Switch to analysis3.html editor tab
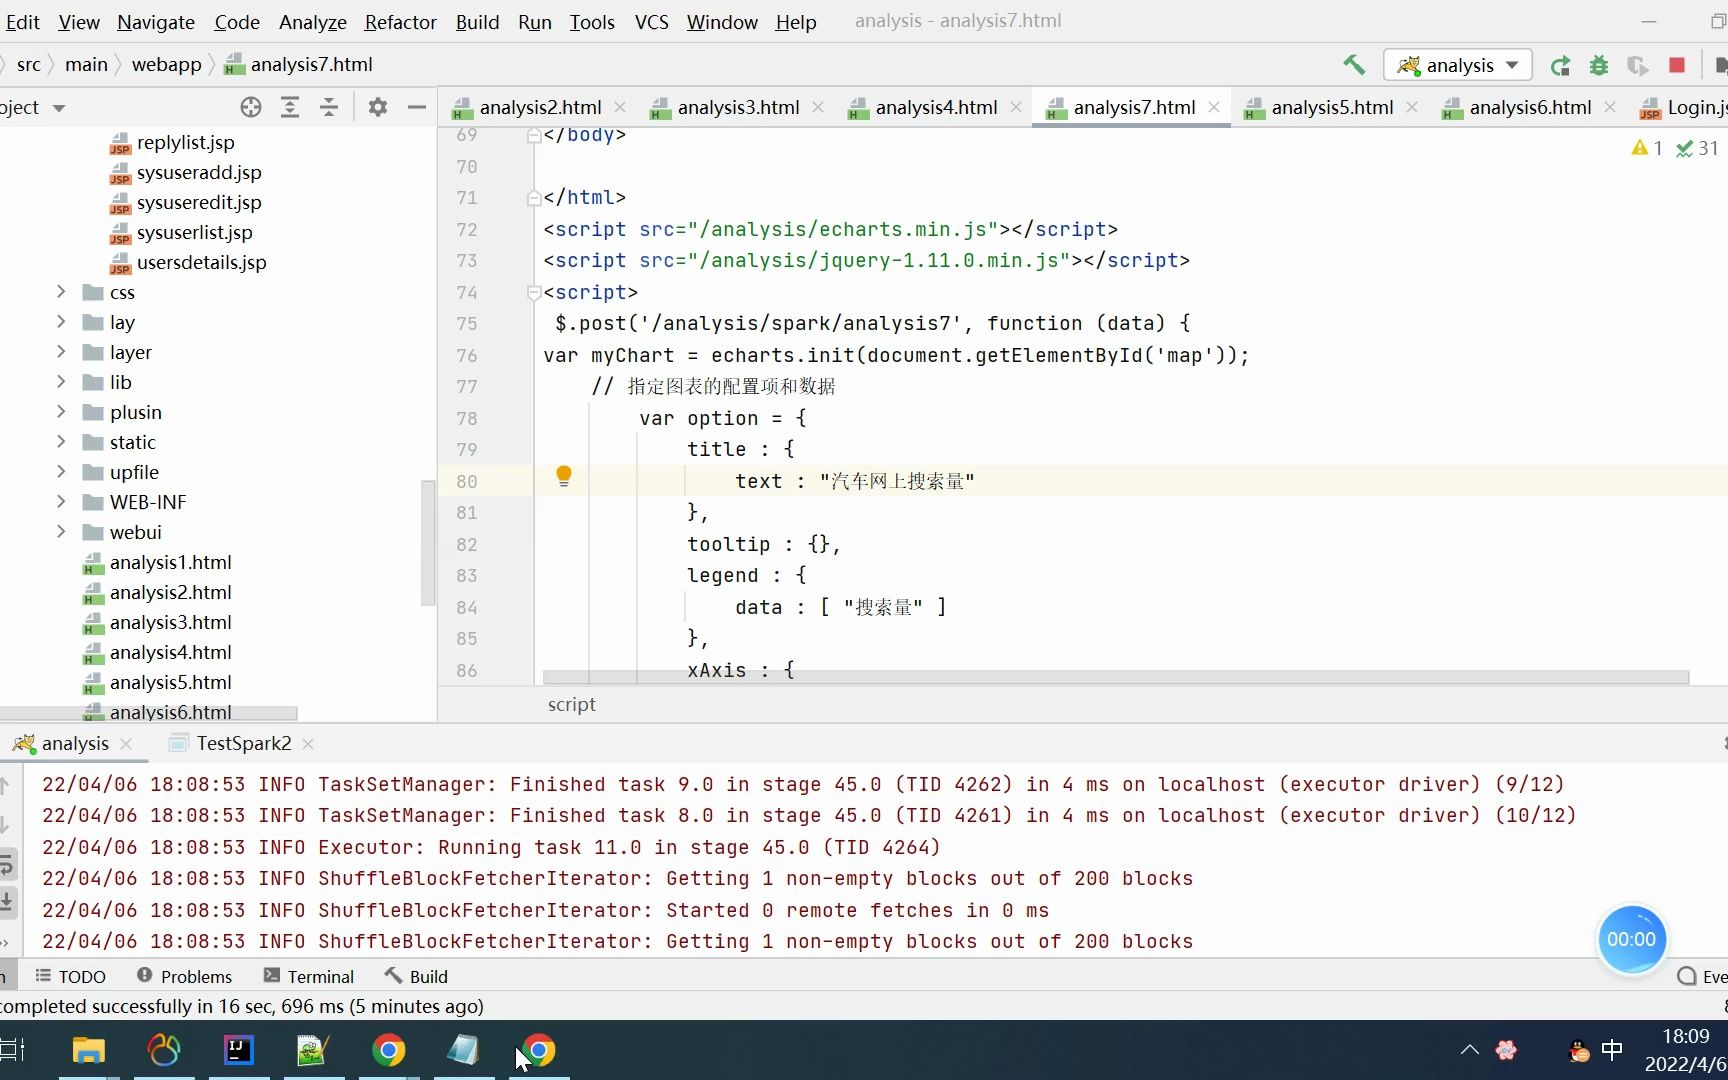The width and height of the screenshot is (1728, 1080). pyautogui.click(x=738, y=107)
